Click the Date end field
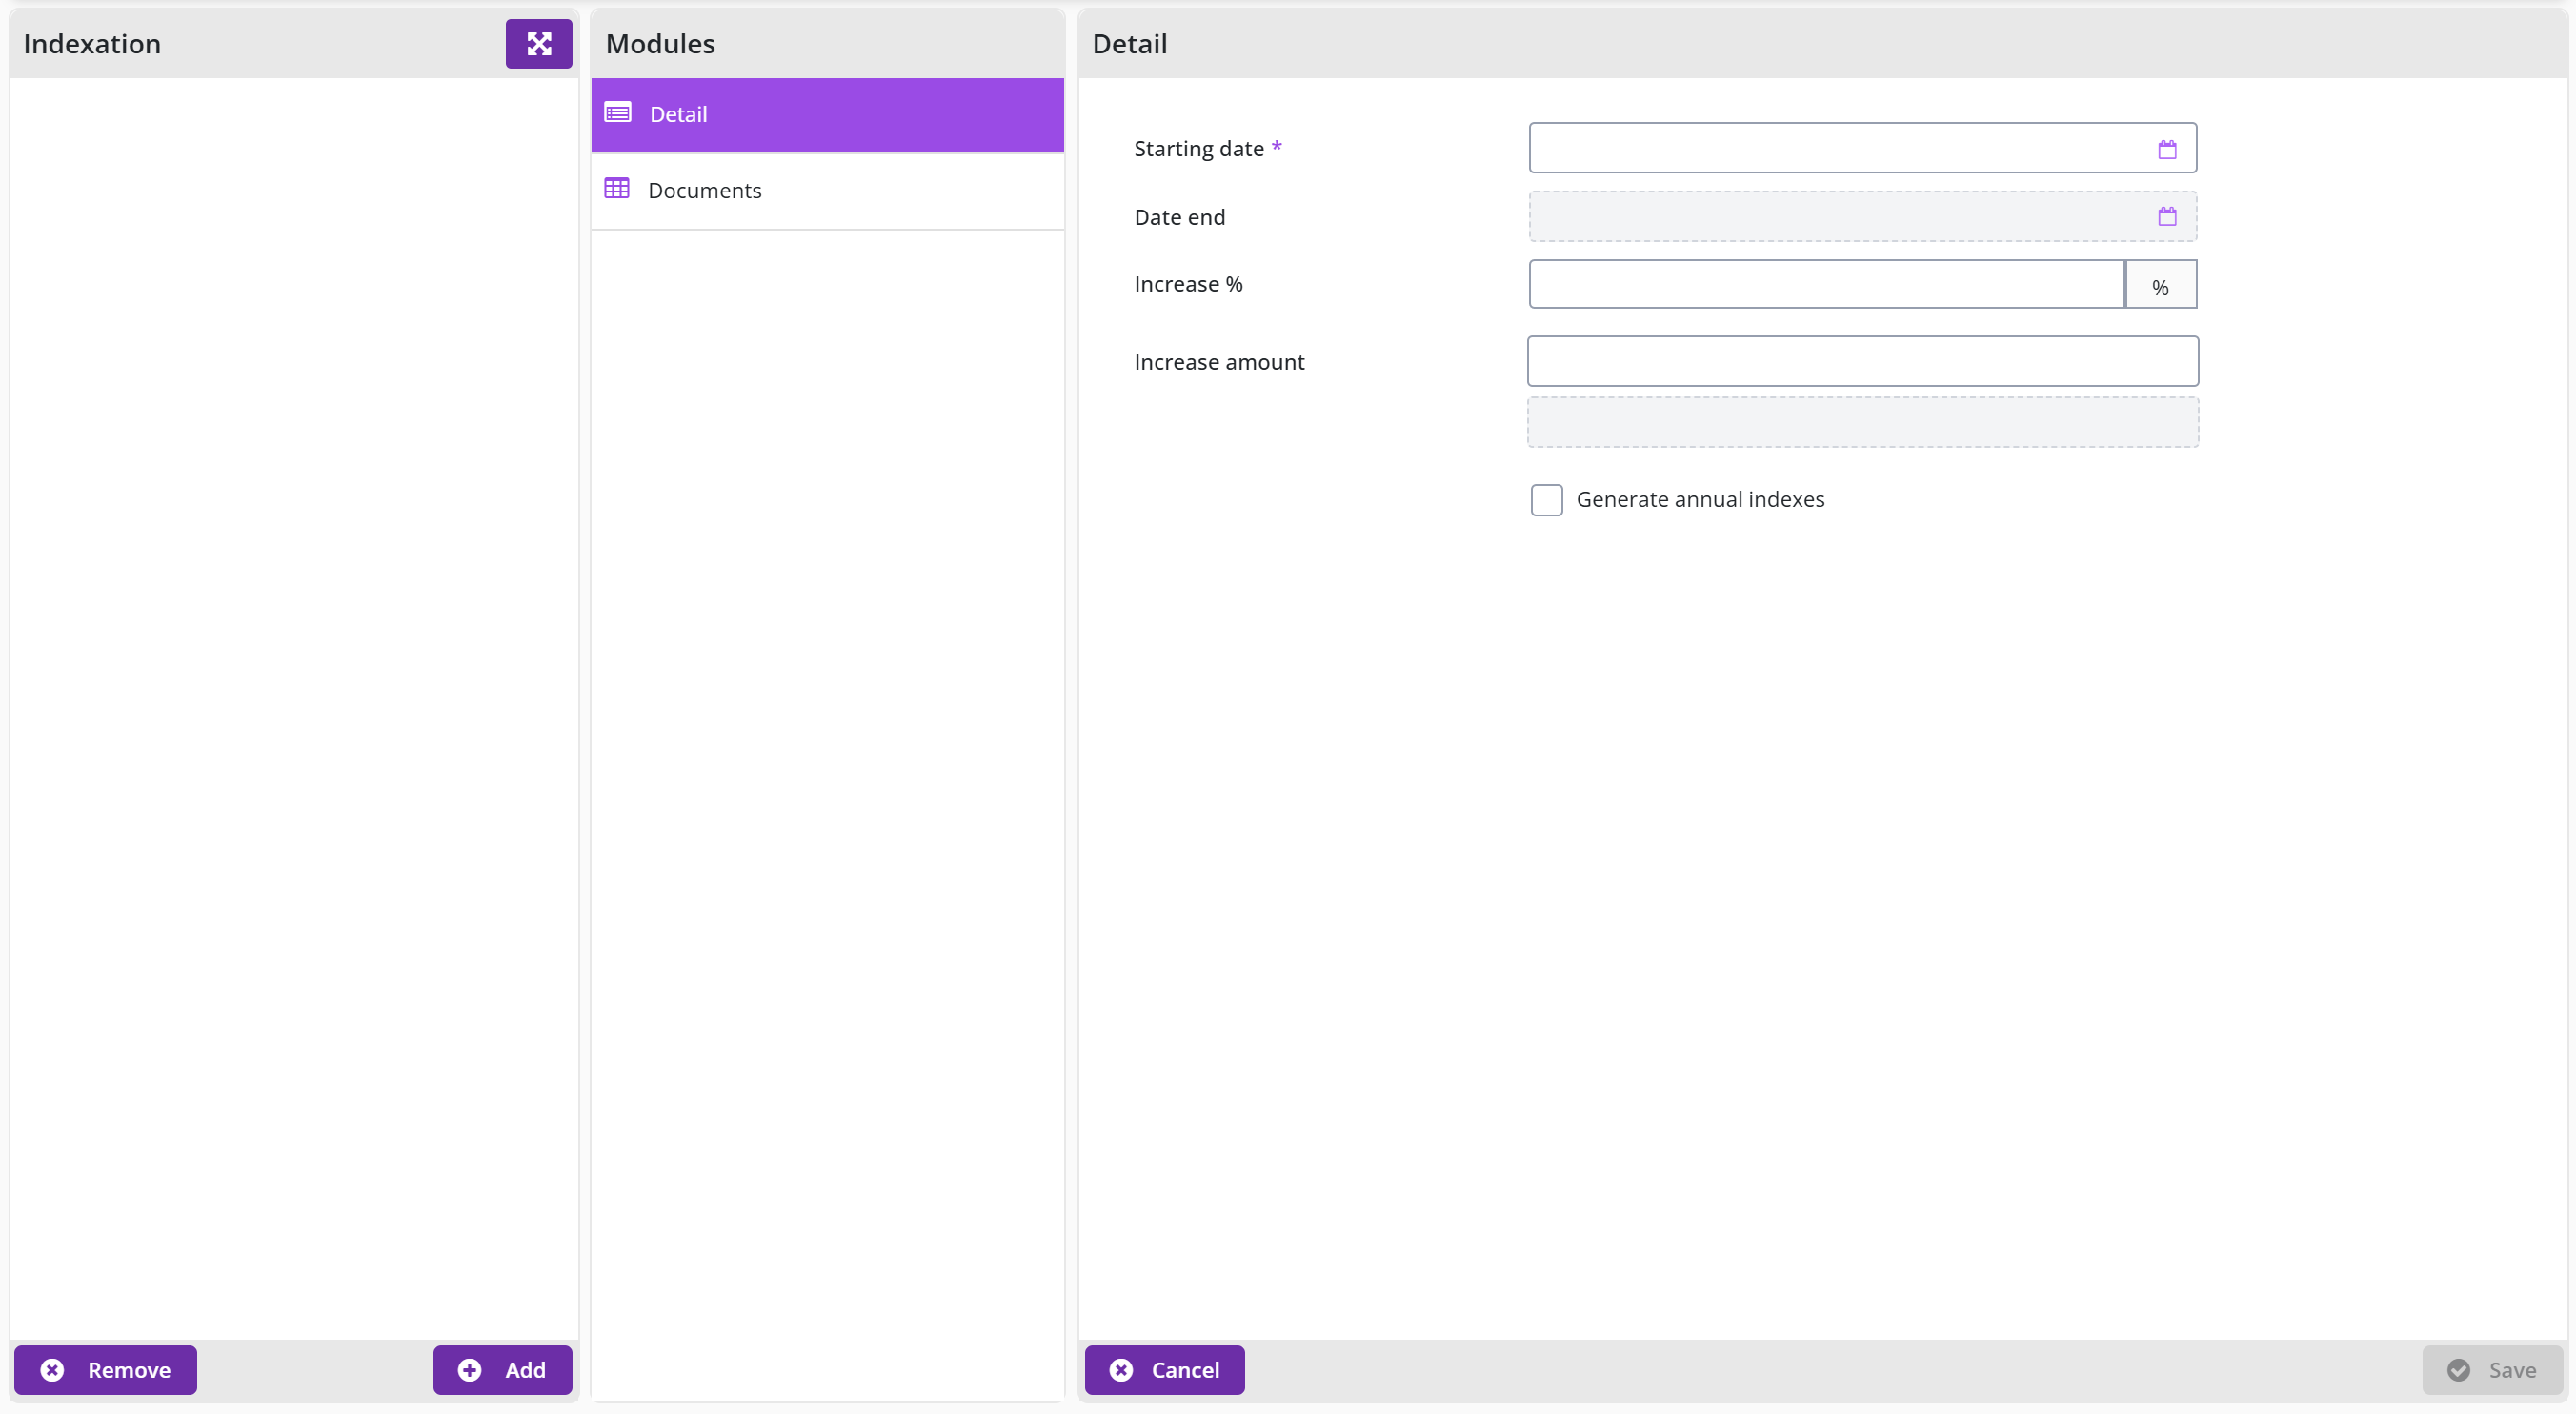Viewport: 2576px width, 1414px height. [1862, 217]
